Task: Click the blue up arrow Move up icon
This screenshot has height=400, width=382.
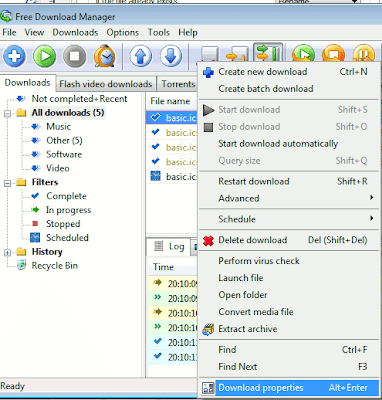Action: (140, 56)
